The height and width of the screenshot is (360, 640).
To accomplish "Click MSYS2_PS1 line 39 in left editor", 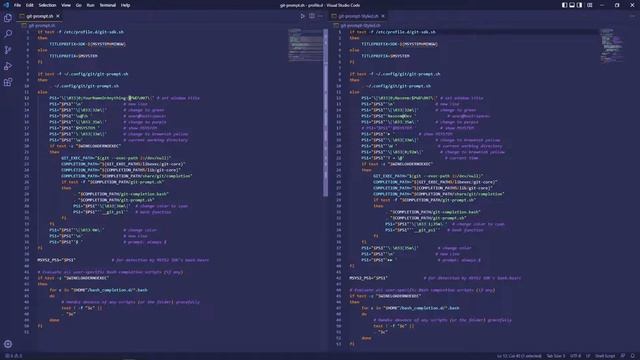I will point(123,260).
